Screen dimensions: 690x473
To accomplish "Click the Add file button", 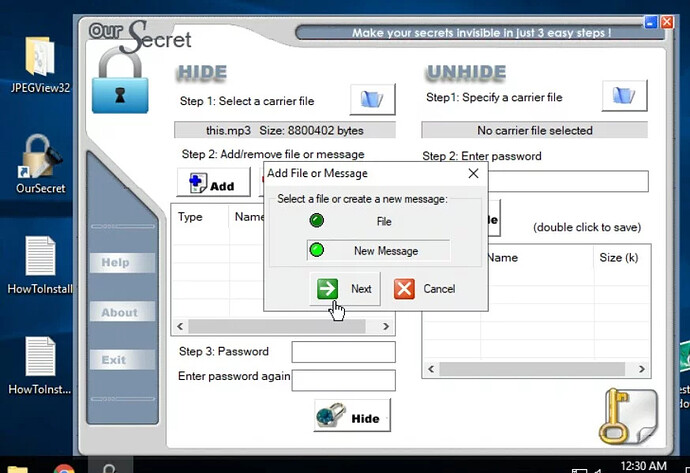I will click(x=213, y=184).
